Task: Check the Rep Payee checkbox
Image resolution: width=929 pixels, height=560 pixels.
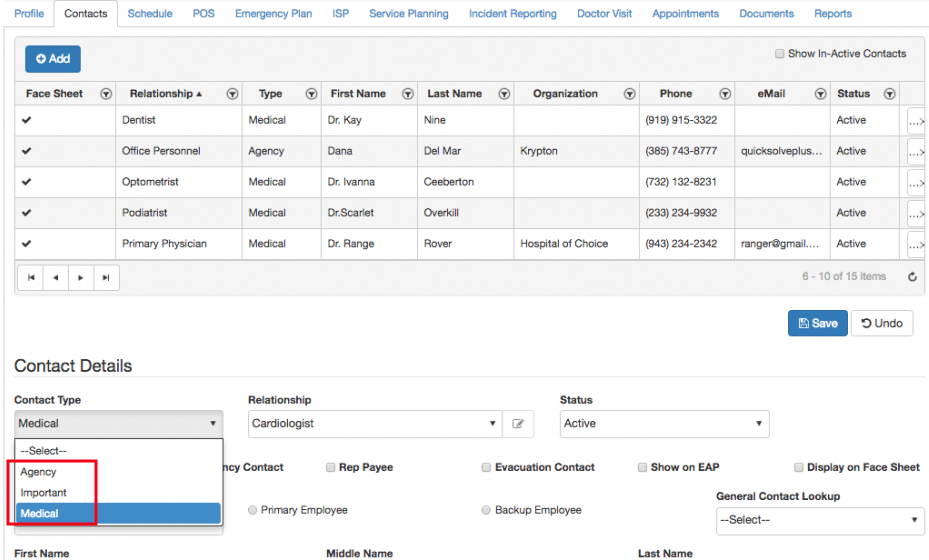Action: [x=331, y=467]
